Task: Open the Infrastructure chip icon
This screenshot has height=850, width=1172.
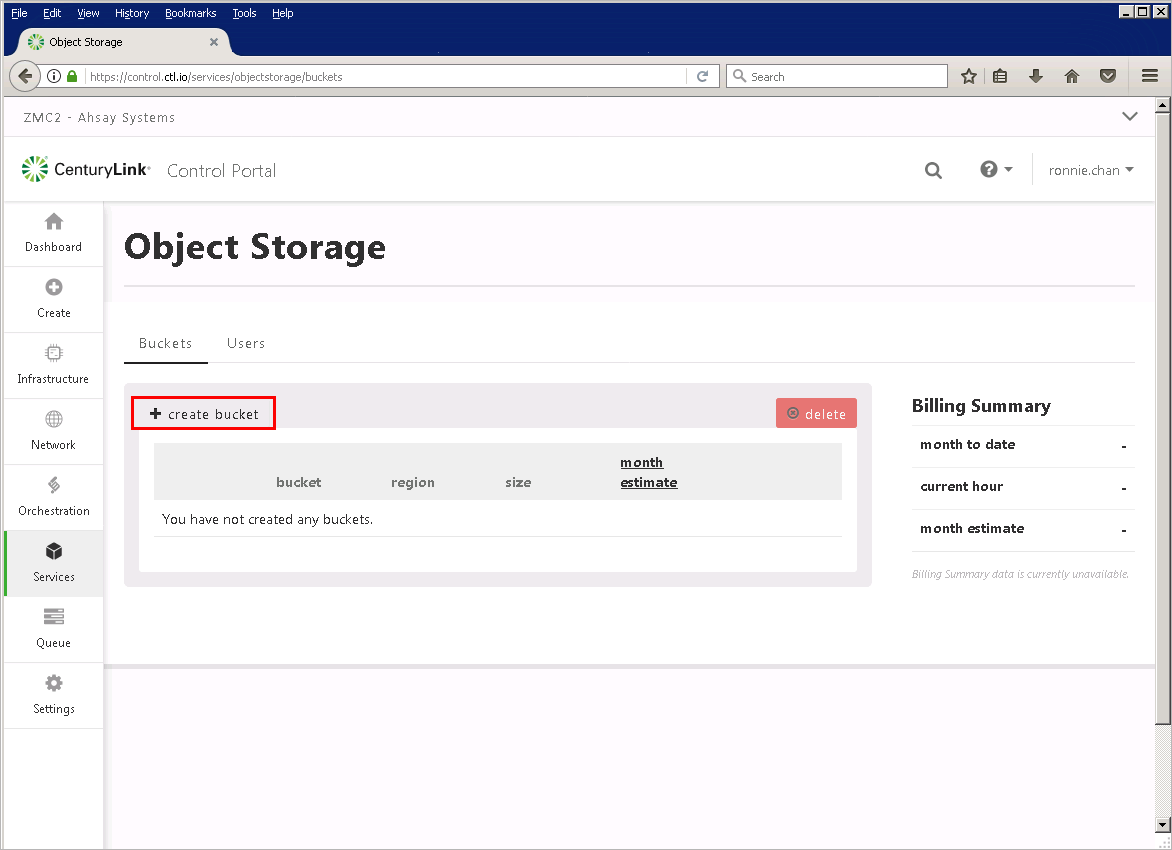Action: (54, 353)
